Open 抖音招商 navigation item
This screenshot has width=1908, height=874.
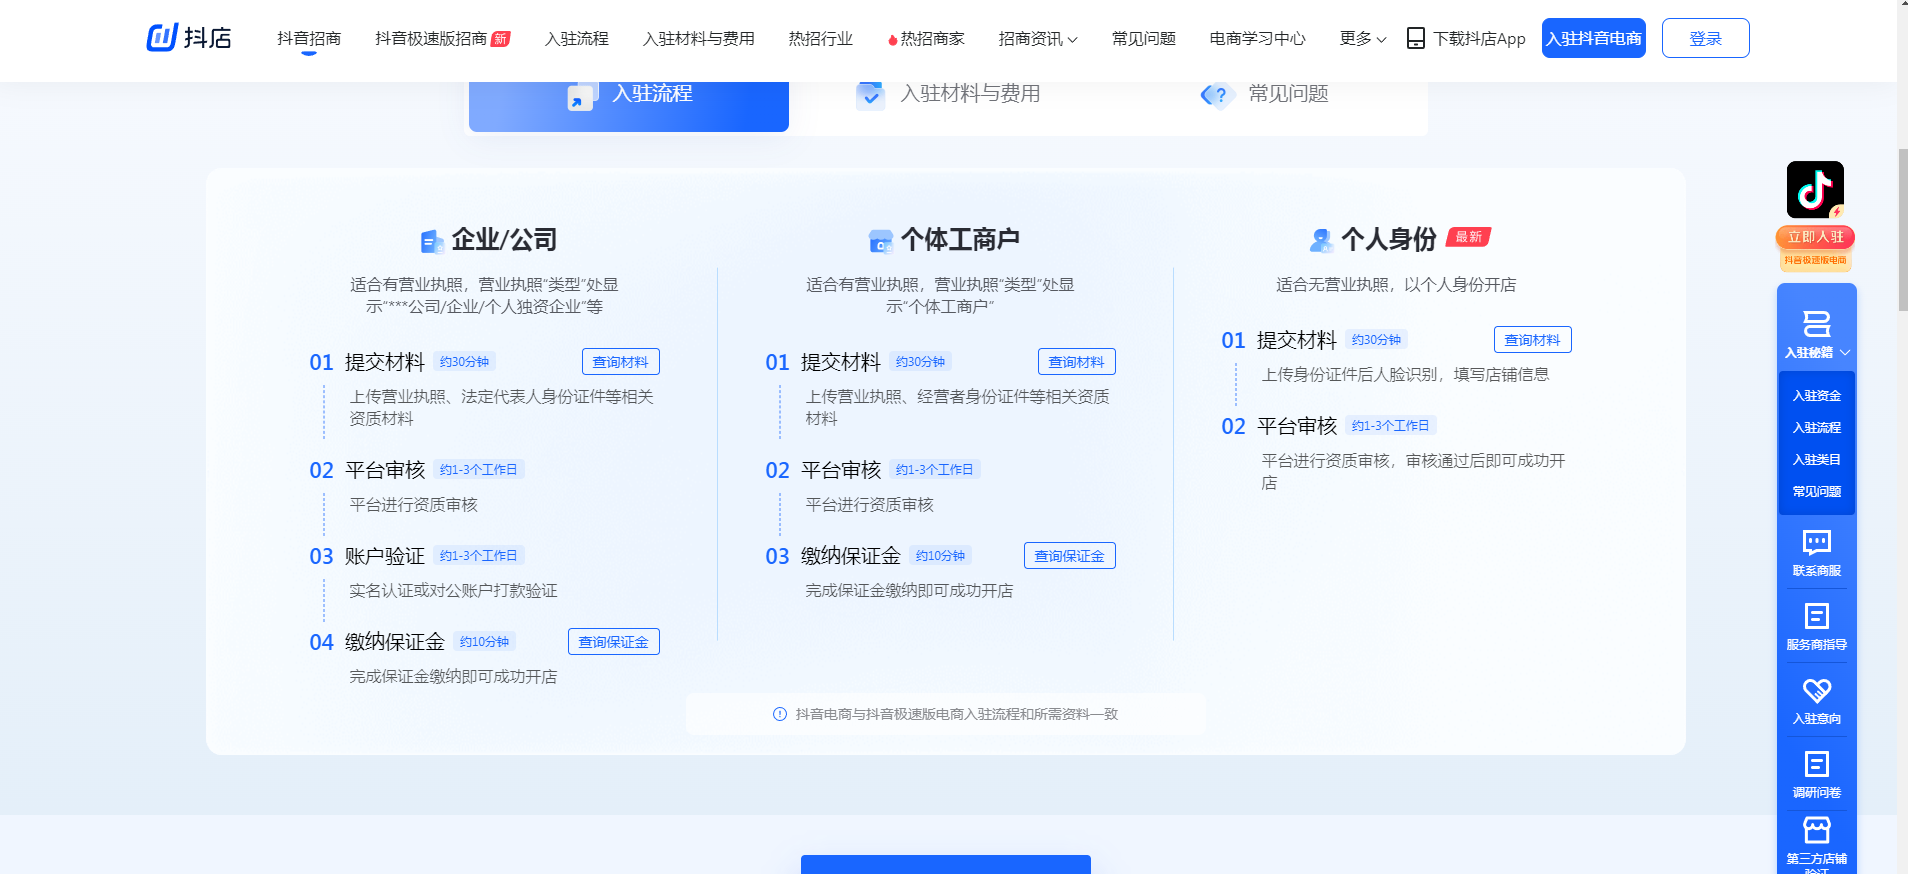309,38
